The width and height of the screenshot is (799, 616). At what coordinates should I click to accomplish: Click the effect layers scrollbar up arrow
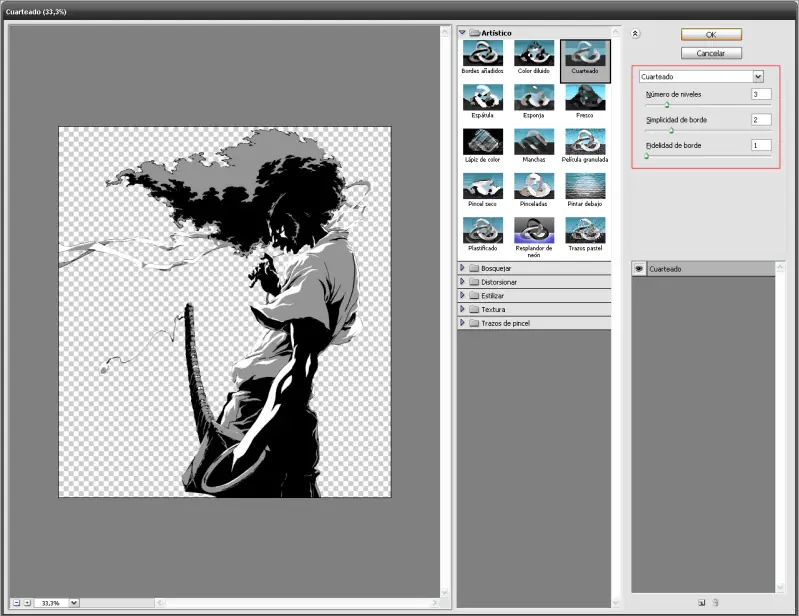(x=780, y=267)
